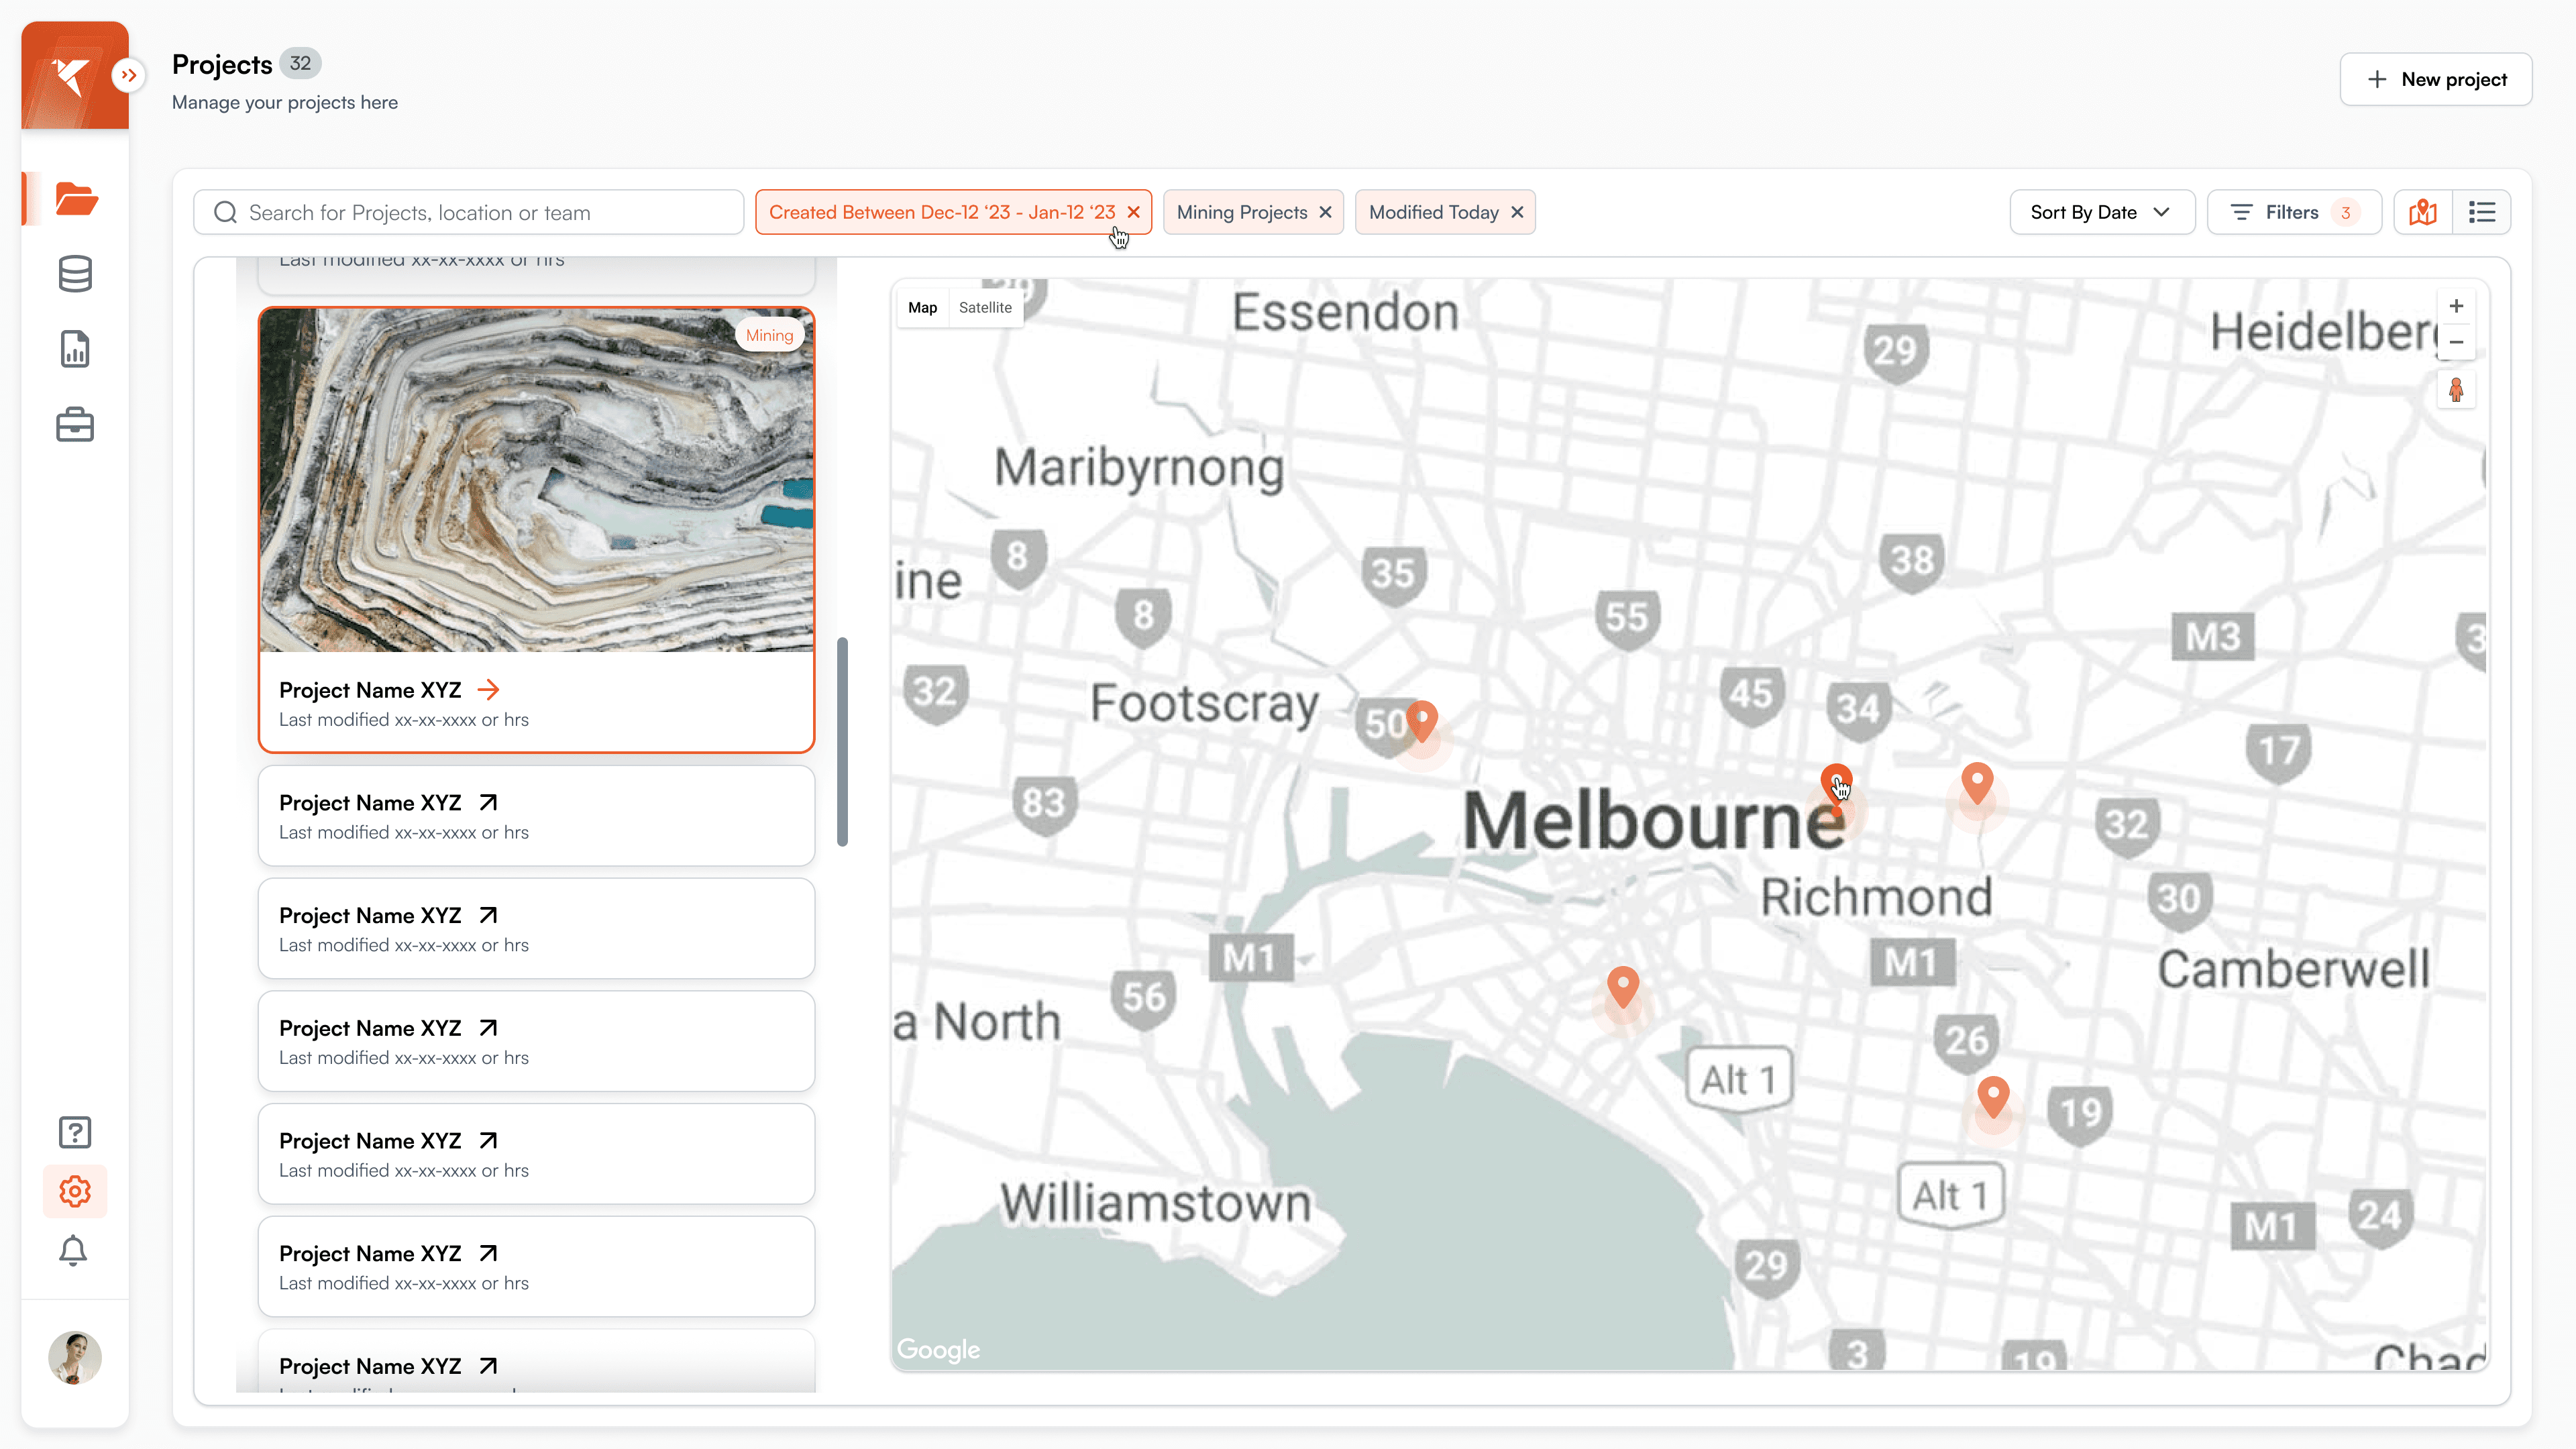The height and width of the screenshot is (1449, 2576).
Task: Click the orange app logo
Action: [75, 75]
